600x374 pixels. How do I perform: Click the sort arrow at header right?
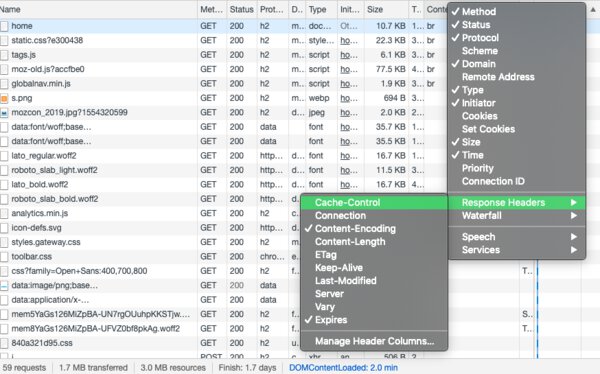coord(593,10)
